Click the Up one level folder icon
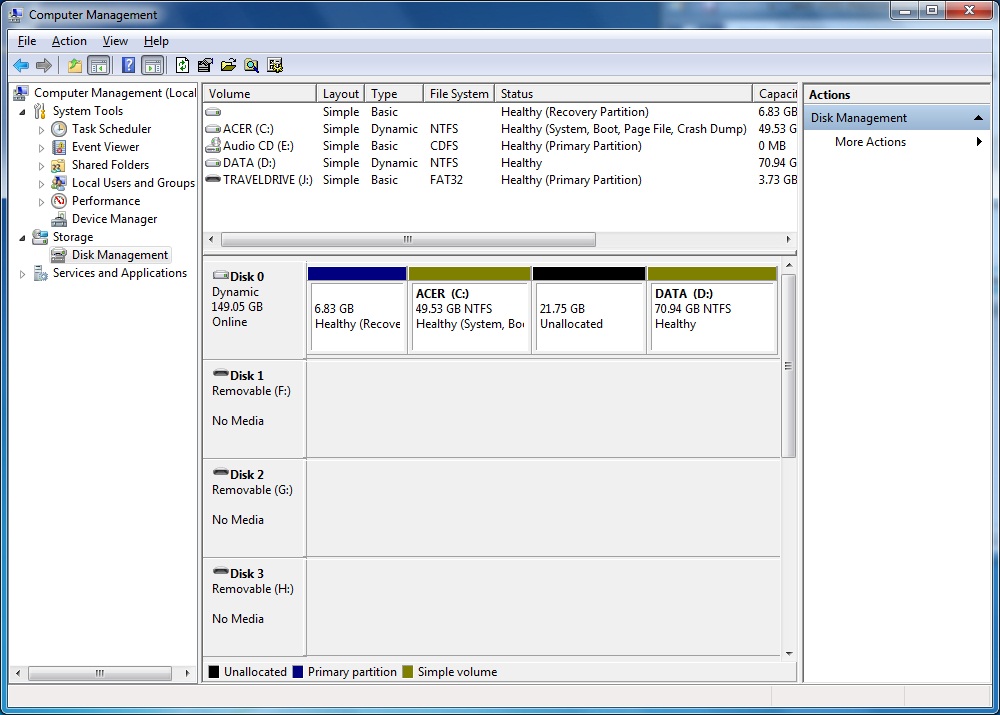The height and width of the screenshot is (715, 1000). coord(72,64)
